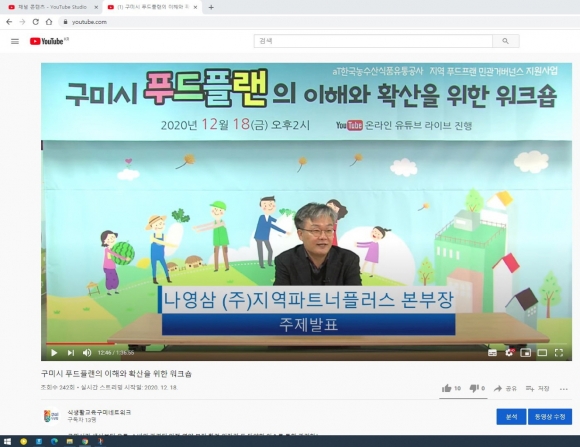
Task: Click the 12:46 / 1:36:55 time display
Action: (x=116, y=353)
